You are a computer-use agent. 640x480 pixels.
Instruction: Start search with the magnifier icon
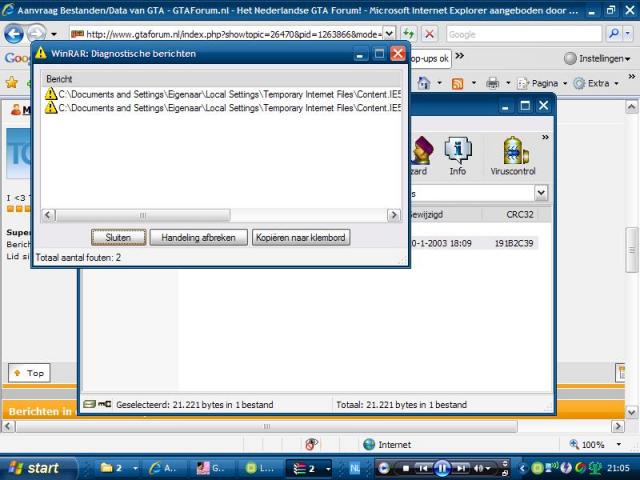point(613,34)
